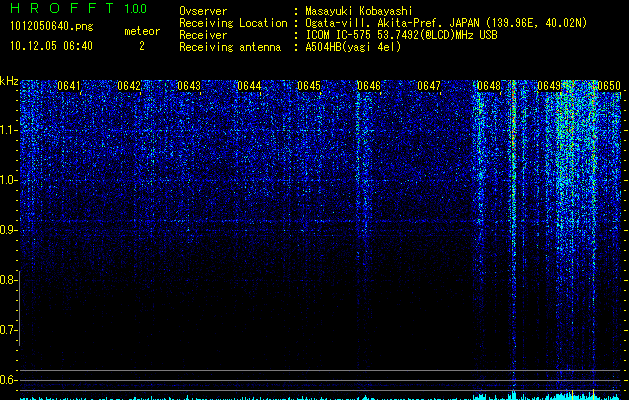Click the ICOM IC-575 receiver frequency text
The width and height of the screenshot is (629, 400).
(401, 35)
